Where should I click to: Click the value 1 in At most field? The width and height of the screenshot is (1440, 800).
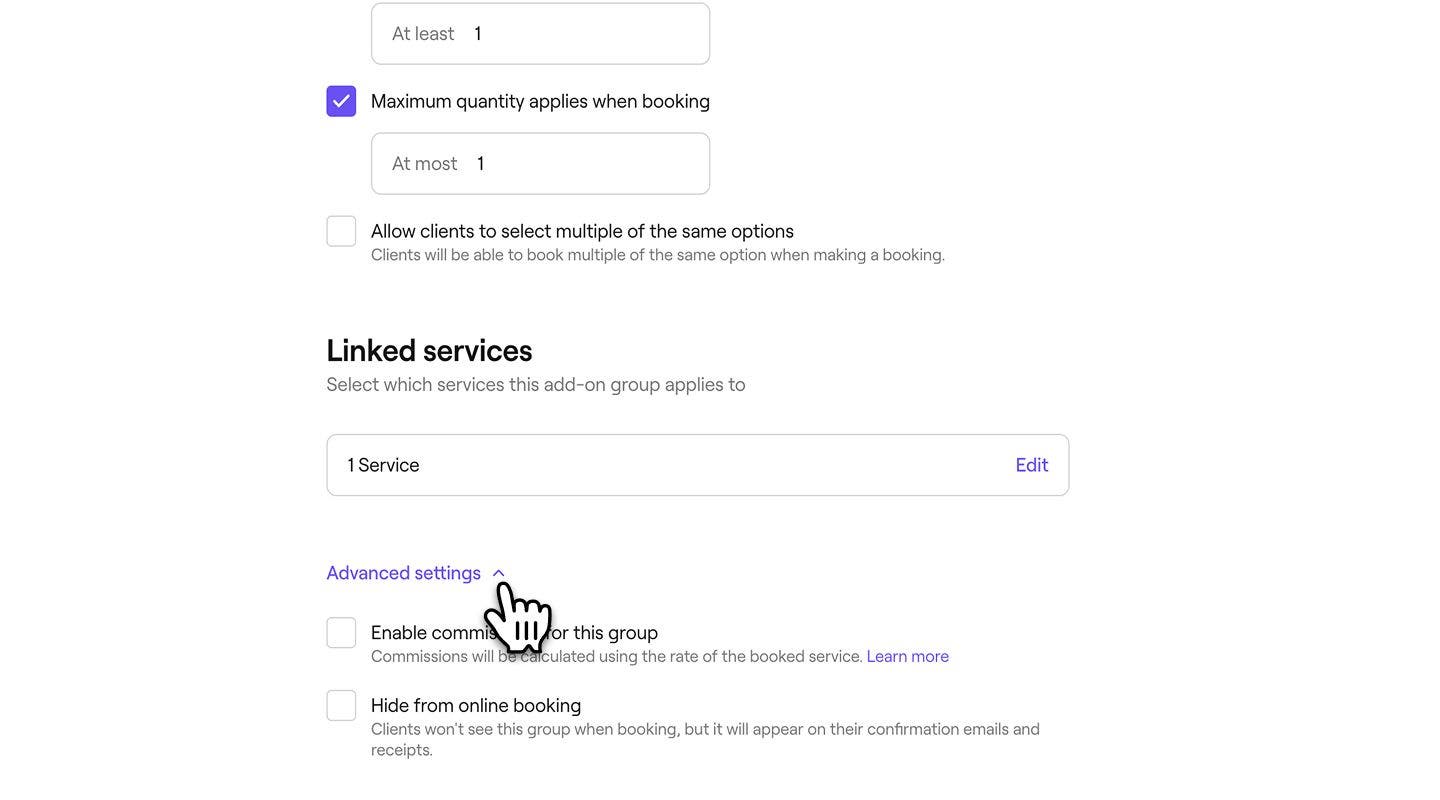(x=481, y=164)
